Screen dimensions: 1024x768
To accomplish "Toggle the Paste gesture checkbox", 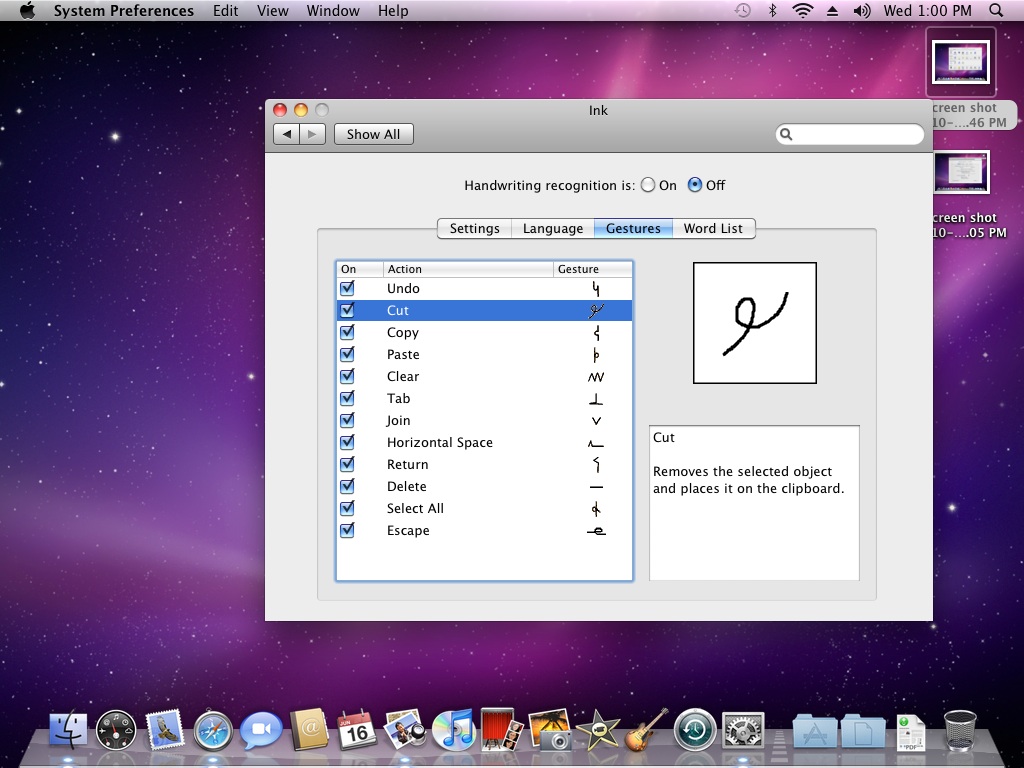I will (347, 354).
